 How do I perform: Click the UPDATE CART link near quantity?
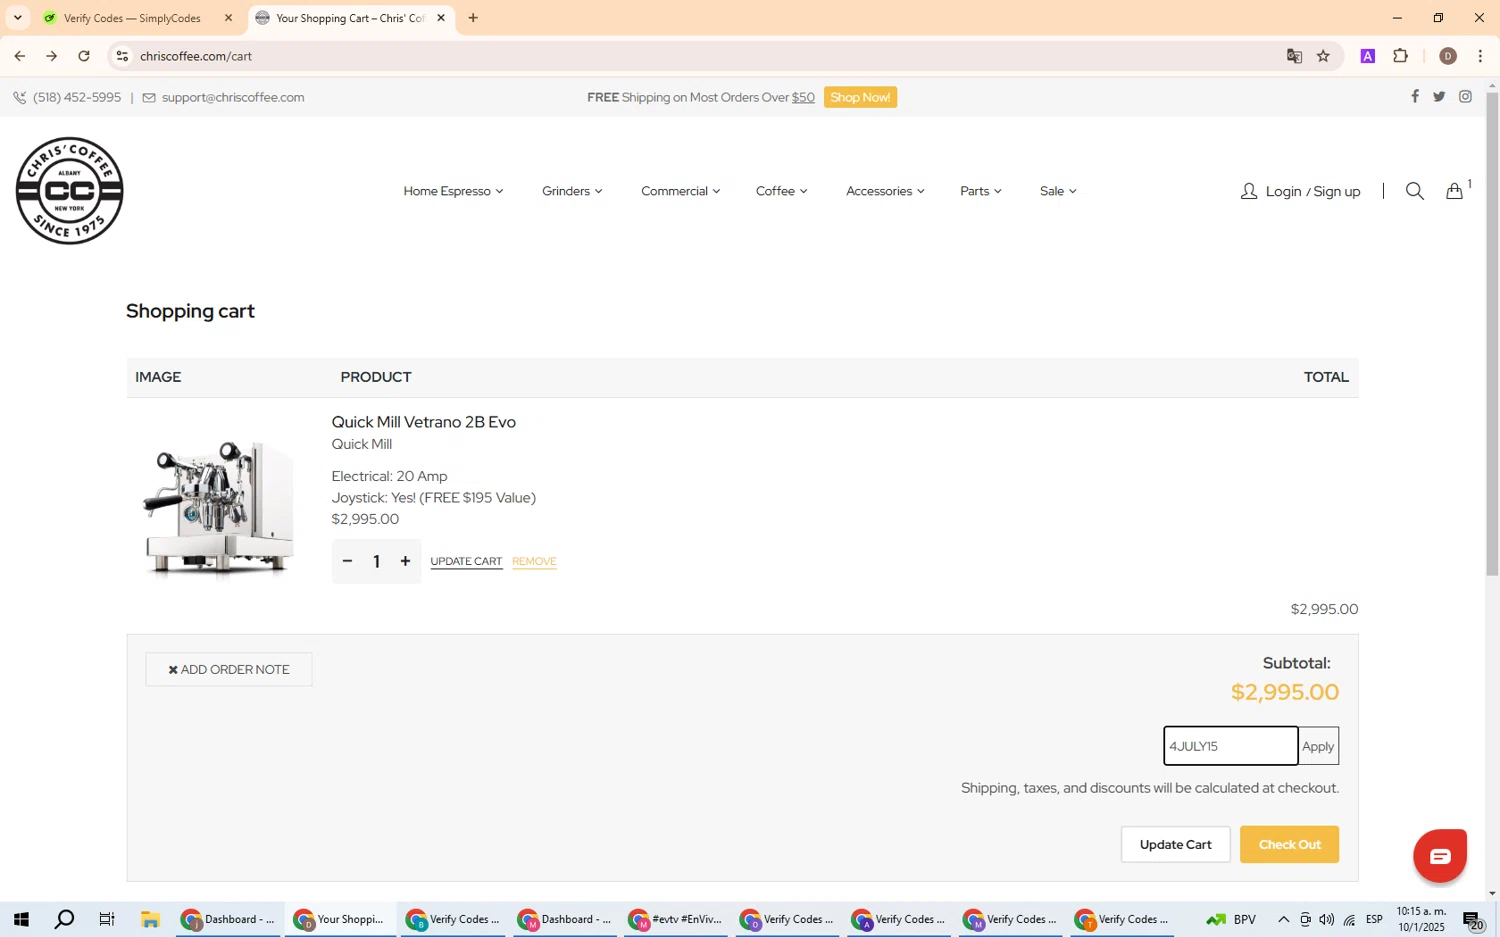[x=466, y=561]
